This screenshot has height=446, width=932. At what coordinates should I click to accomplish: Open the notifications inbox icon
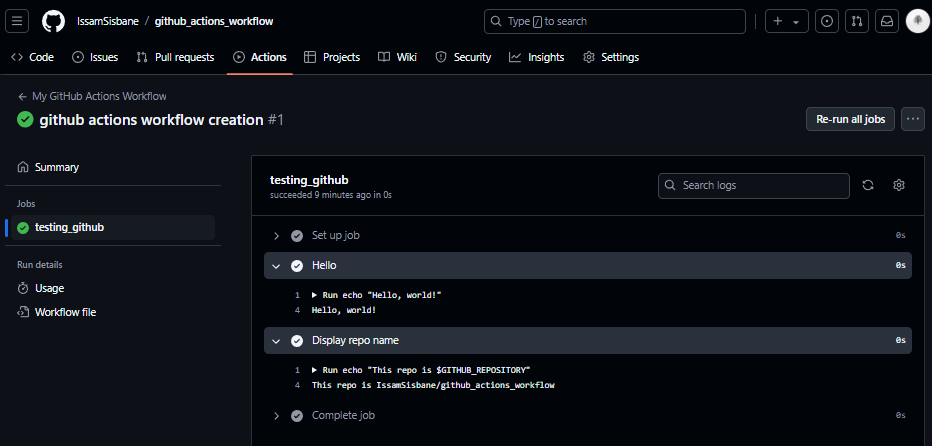point(887,21)
